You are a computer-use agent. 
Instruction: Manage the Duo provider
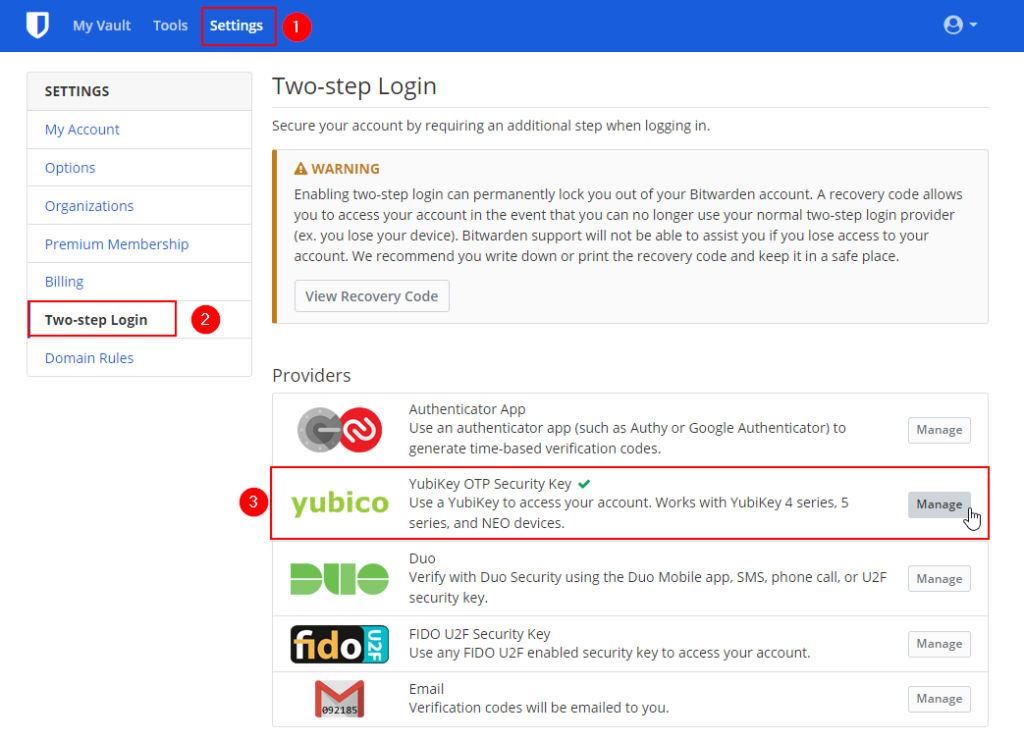[939, 579]
